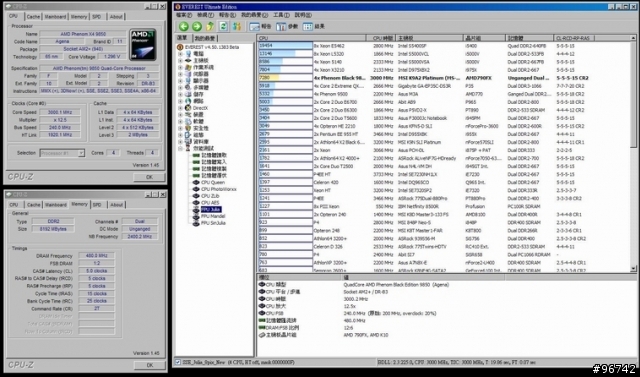
Task: Open the Processor #1 selection dropdown in CPU-Z
Action: [62, 153]
